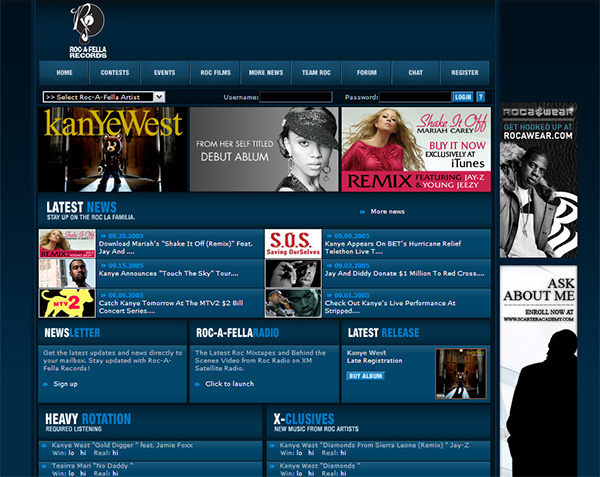Click arrow icon beside the 09.02.2005 date
Image resolution: width=600 pixels, height=477 pixels.
[329, 265]
